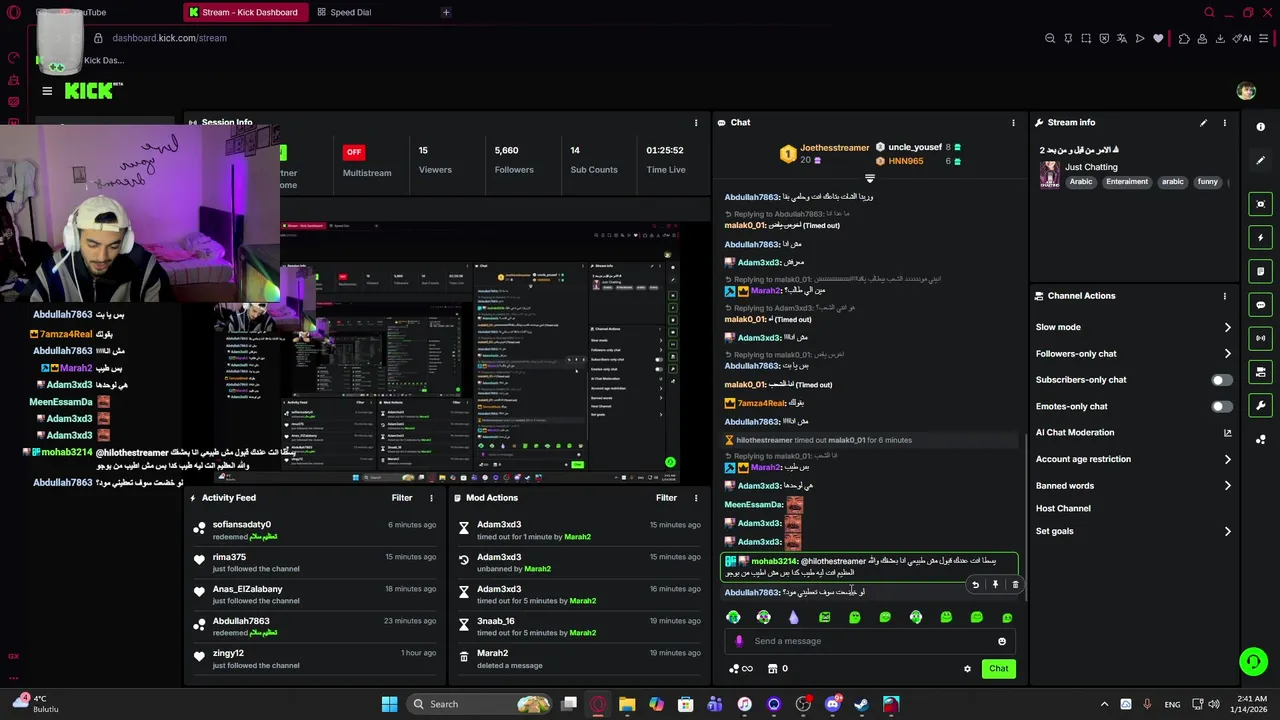This screenshot has width=1280, height=720.
Task: Click the channel points infinity icon
Action: click(x=741, y=669)
